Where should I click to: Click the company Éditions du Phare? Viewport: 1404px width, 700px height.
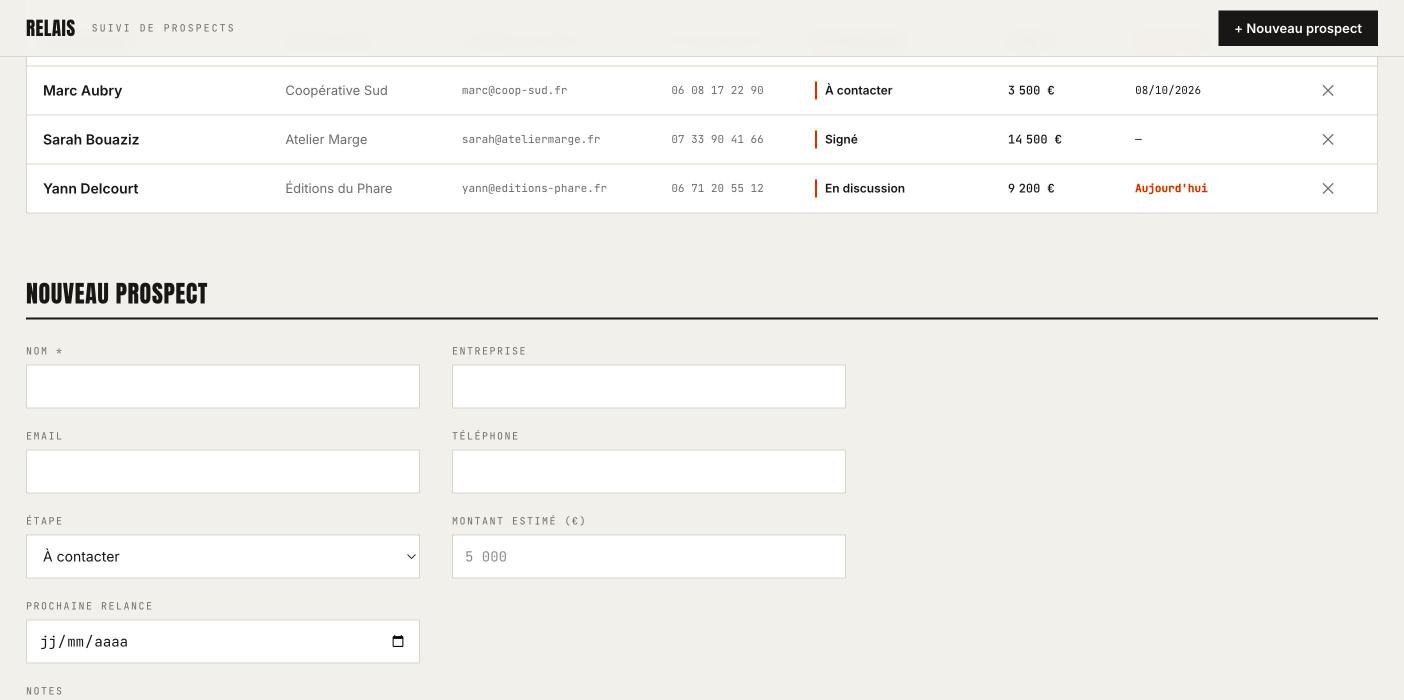coord(339,188)
